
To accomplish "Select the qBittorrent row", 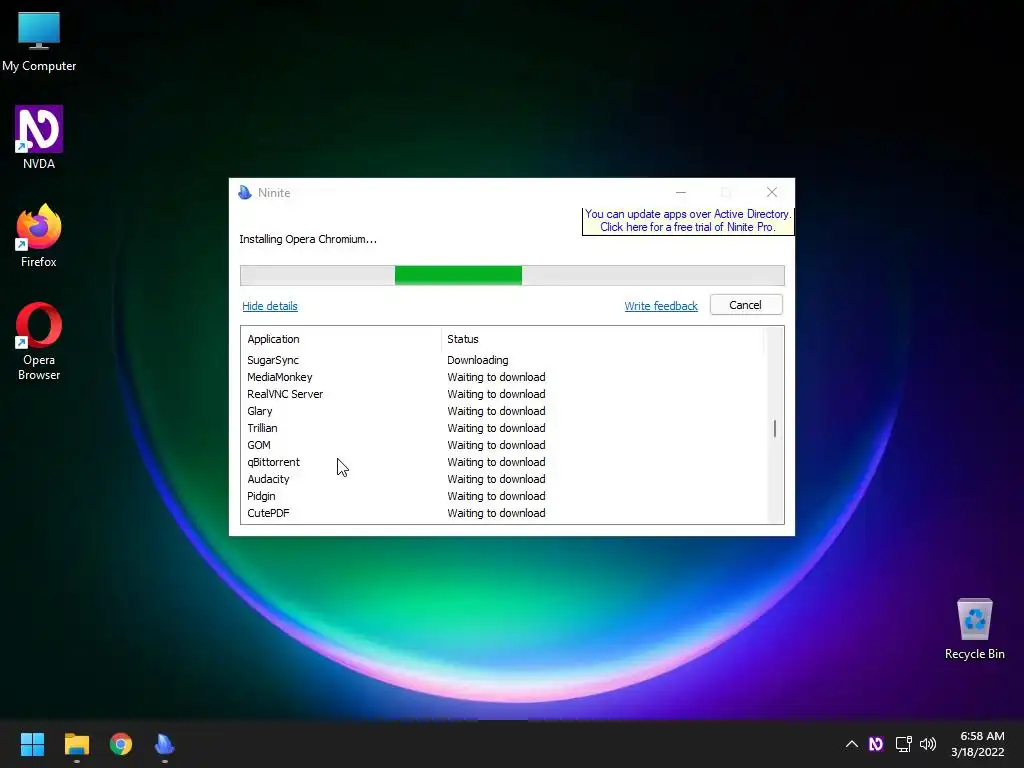I will pos(503,462).
